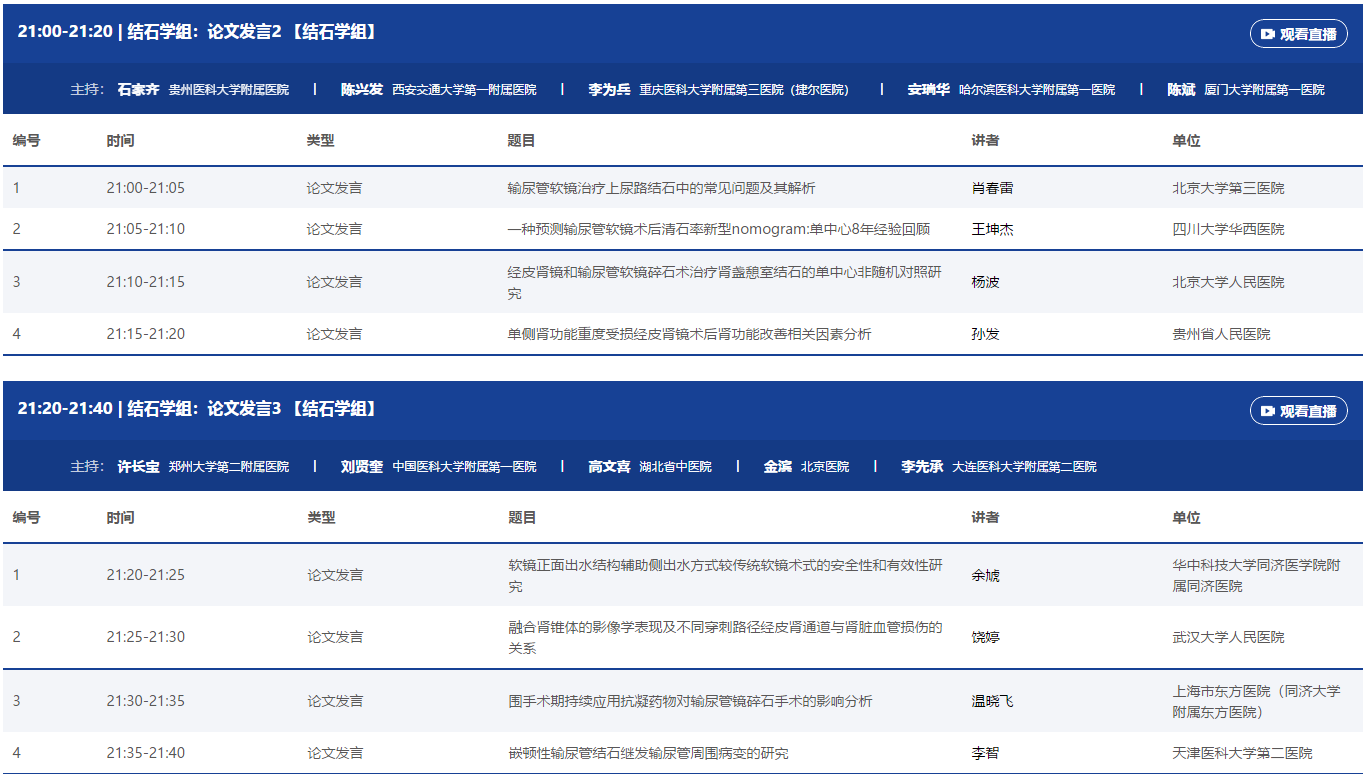Viewport: 1368px width, 774px height.
Task: Click the 观看直播 label for 论文发言2
Action: coord(1308,34)
